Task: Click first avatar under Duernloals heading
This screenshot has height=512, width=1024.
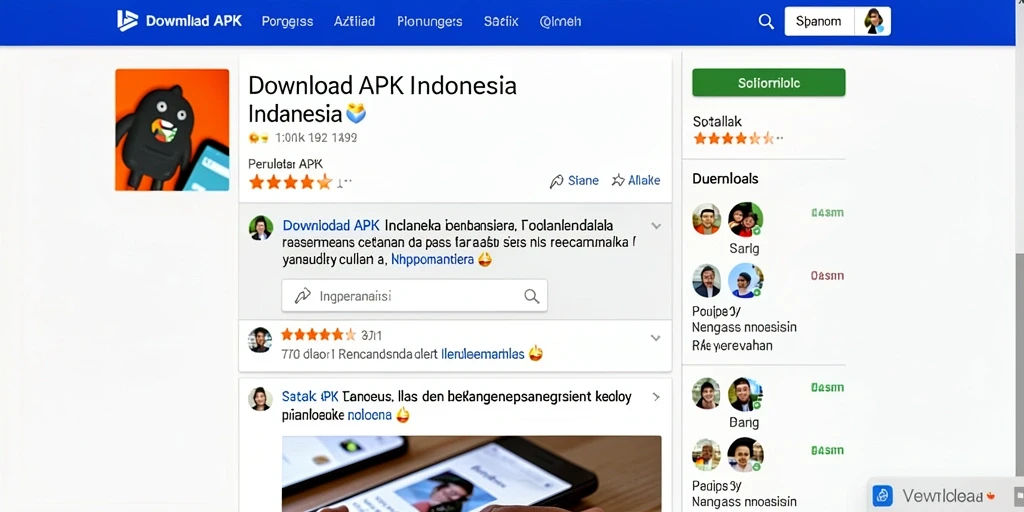Action: (706, 219)
